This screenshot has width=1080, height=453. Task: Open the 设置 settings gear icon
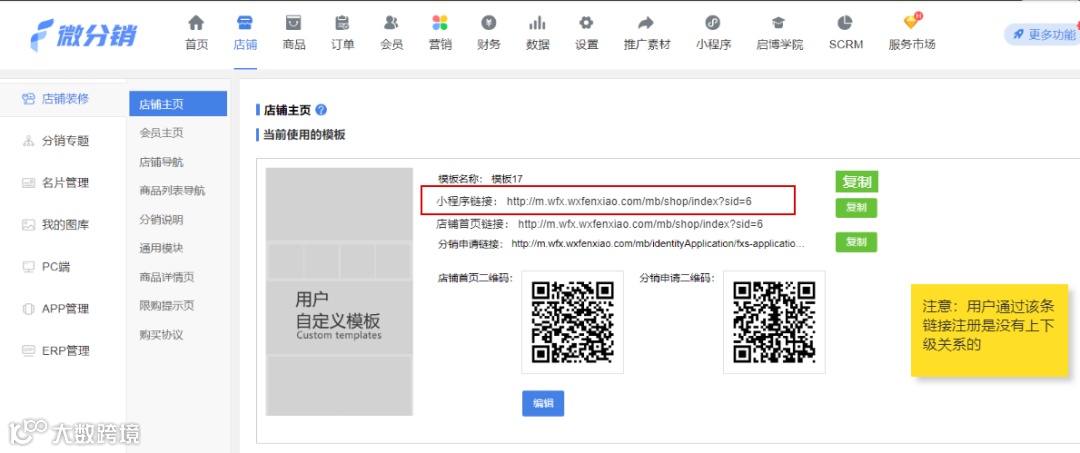(x=586, y=23)
